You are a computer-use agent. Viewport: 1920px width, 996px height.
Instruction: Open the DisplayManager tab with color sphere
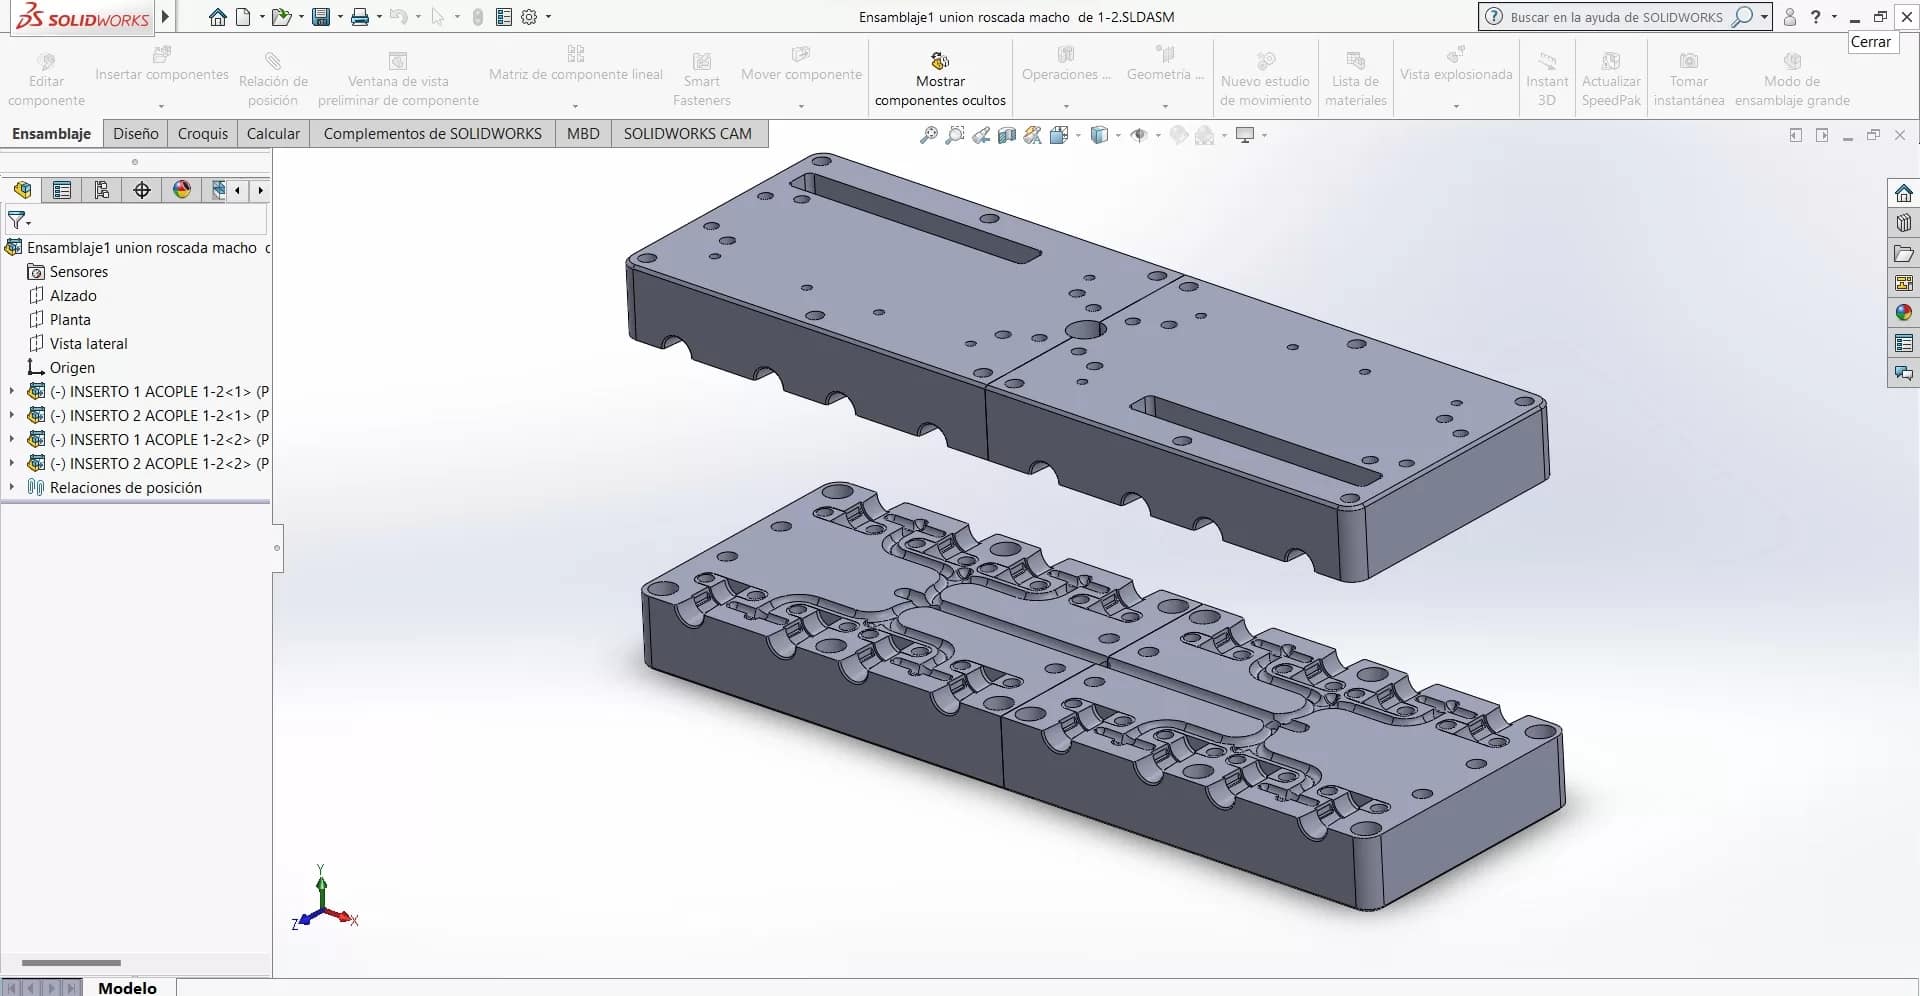click(x=182, y=190)
